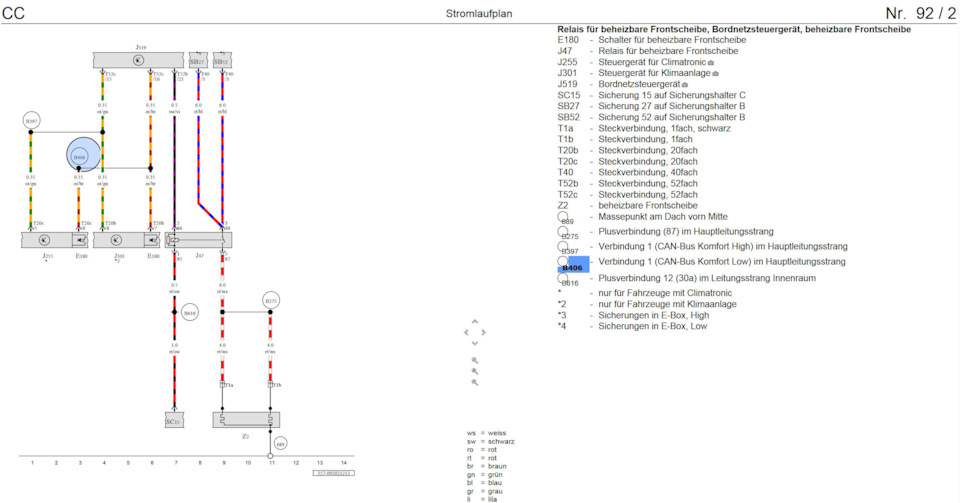Click color code 'ws = weiss'
The height and width of the screenshot is (503, 960).
(x=486, y=433)
